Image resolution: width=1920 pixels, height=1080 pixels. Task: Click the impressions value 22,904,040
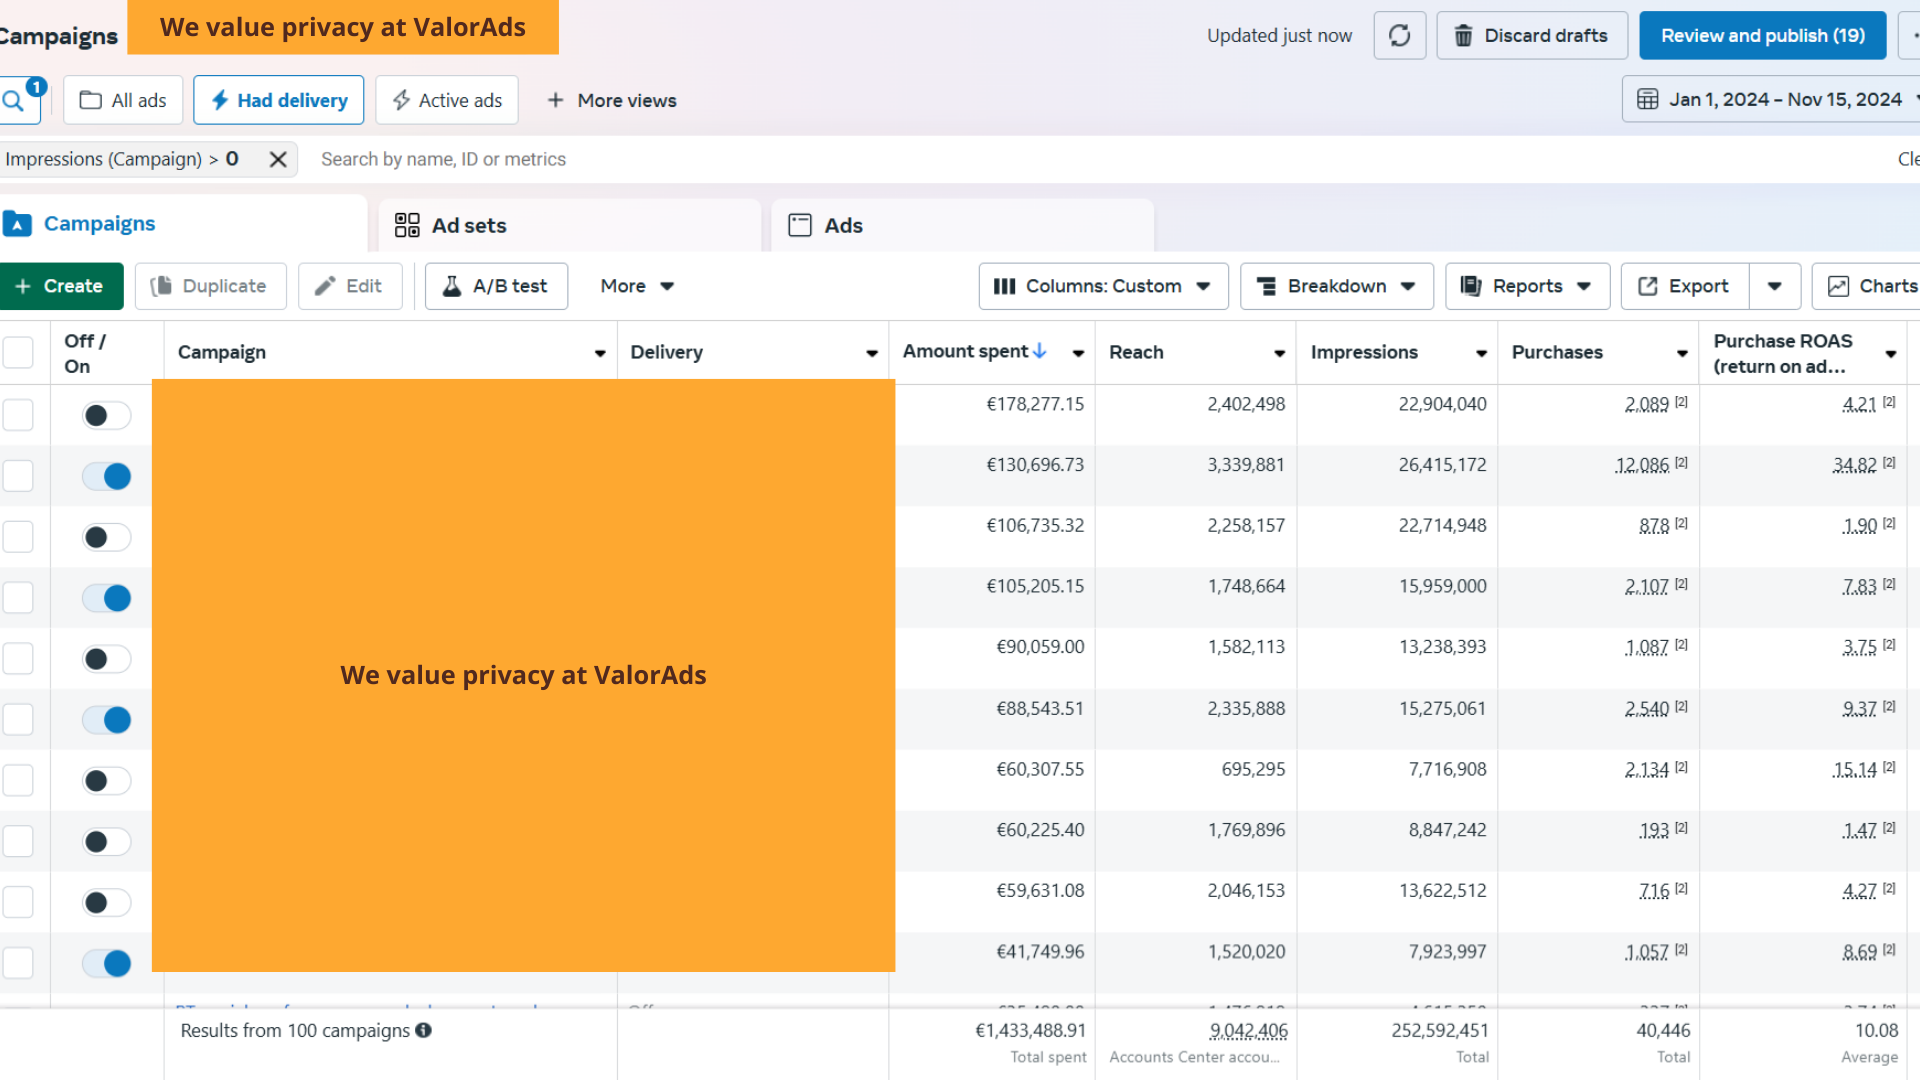1442,404
